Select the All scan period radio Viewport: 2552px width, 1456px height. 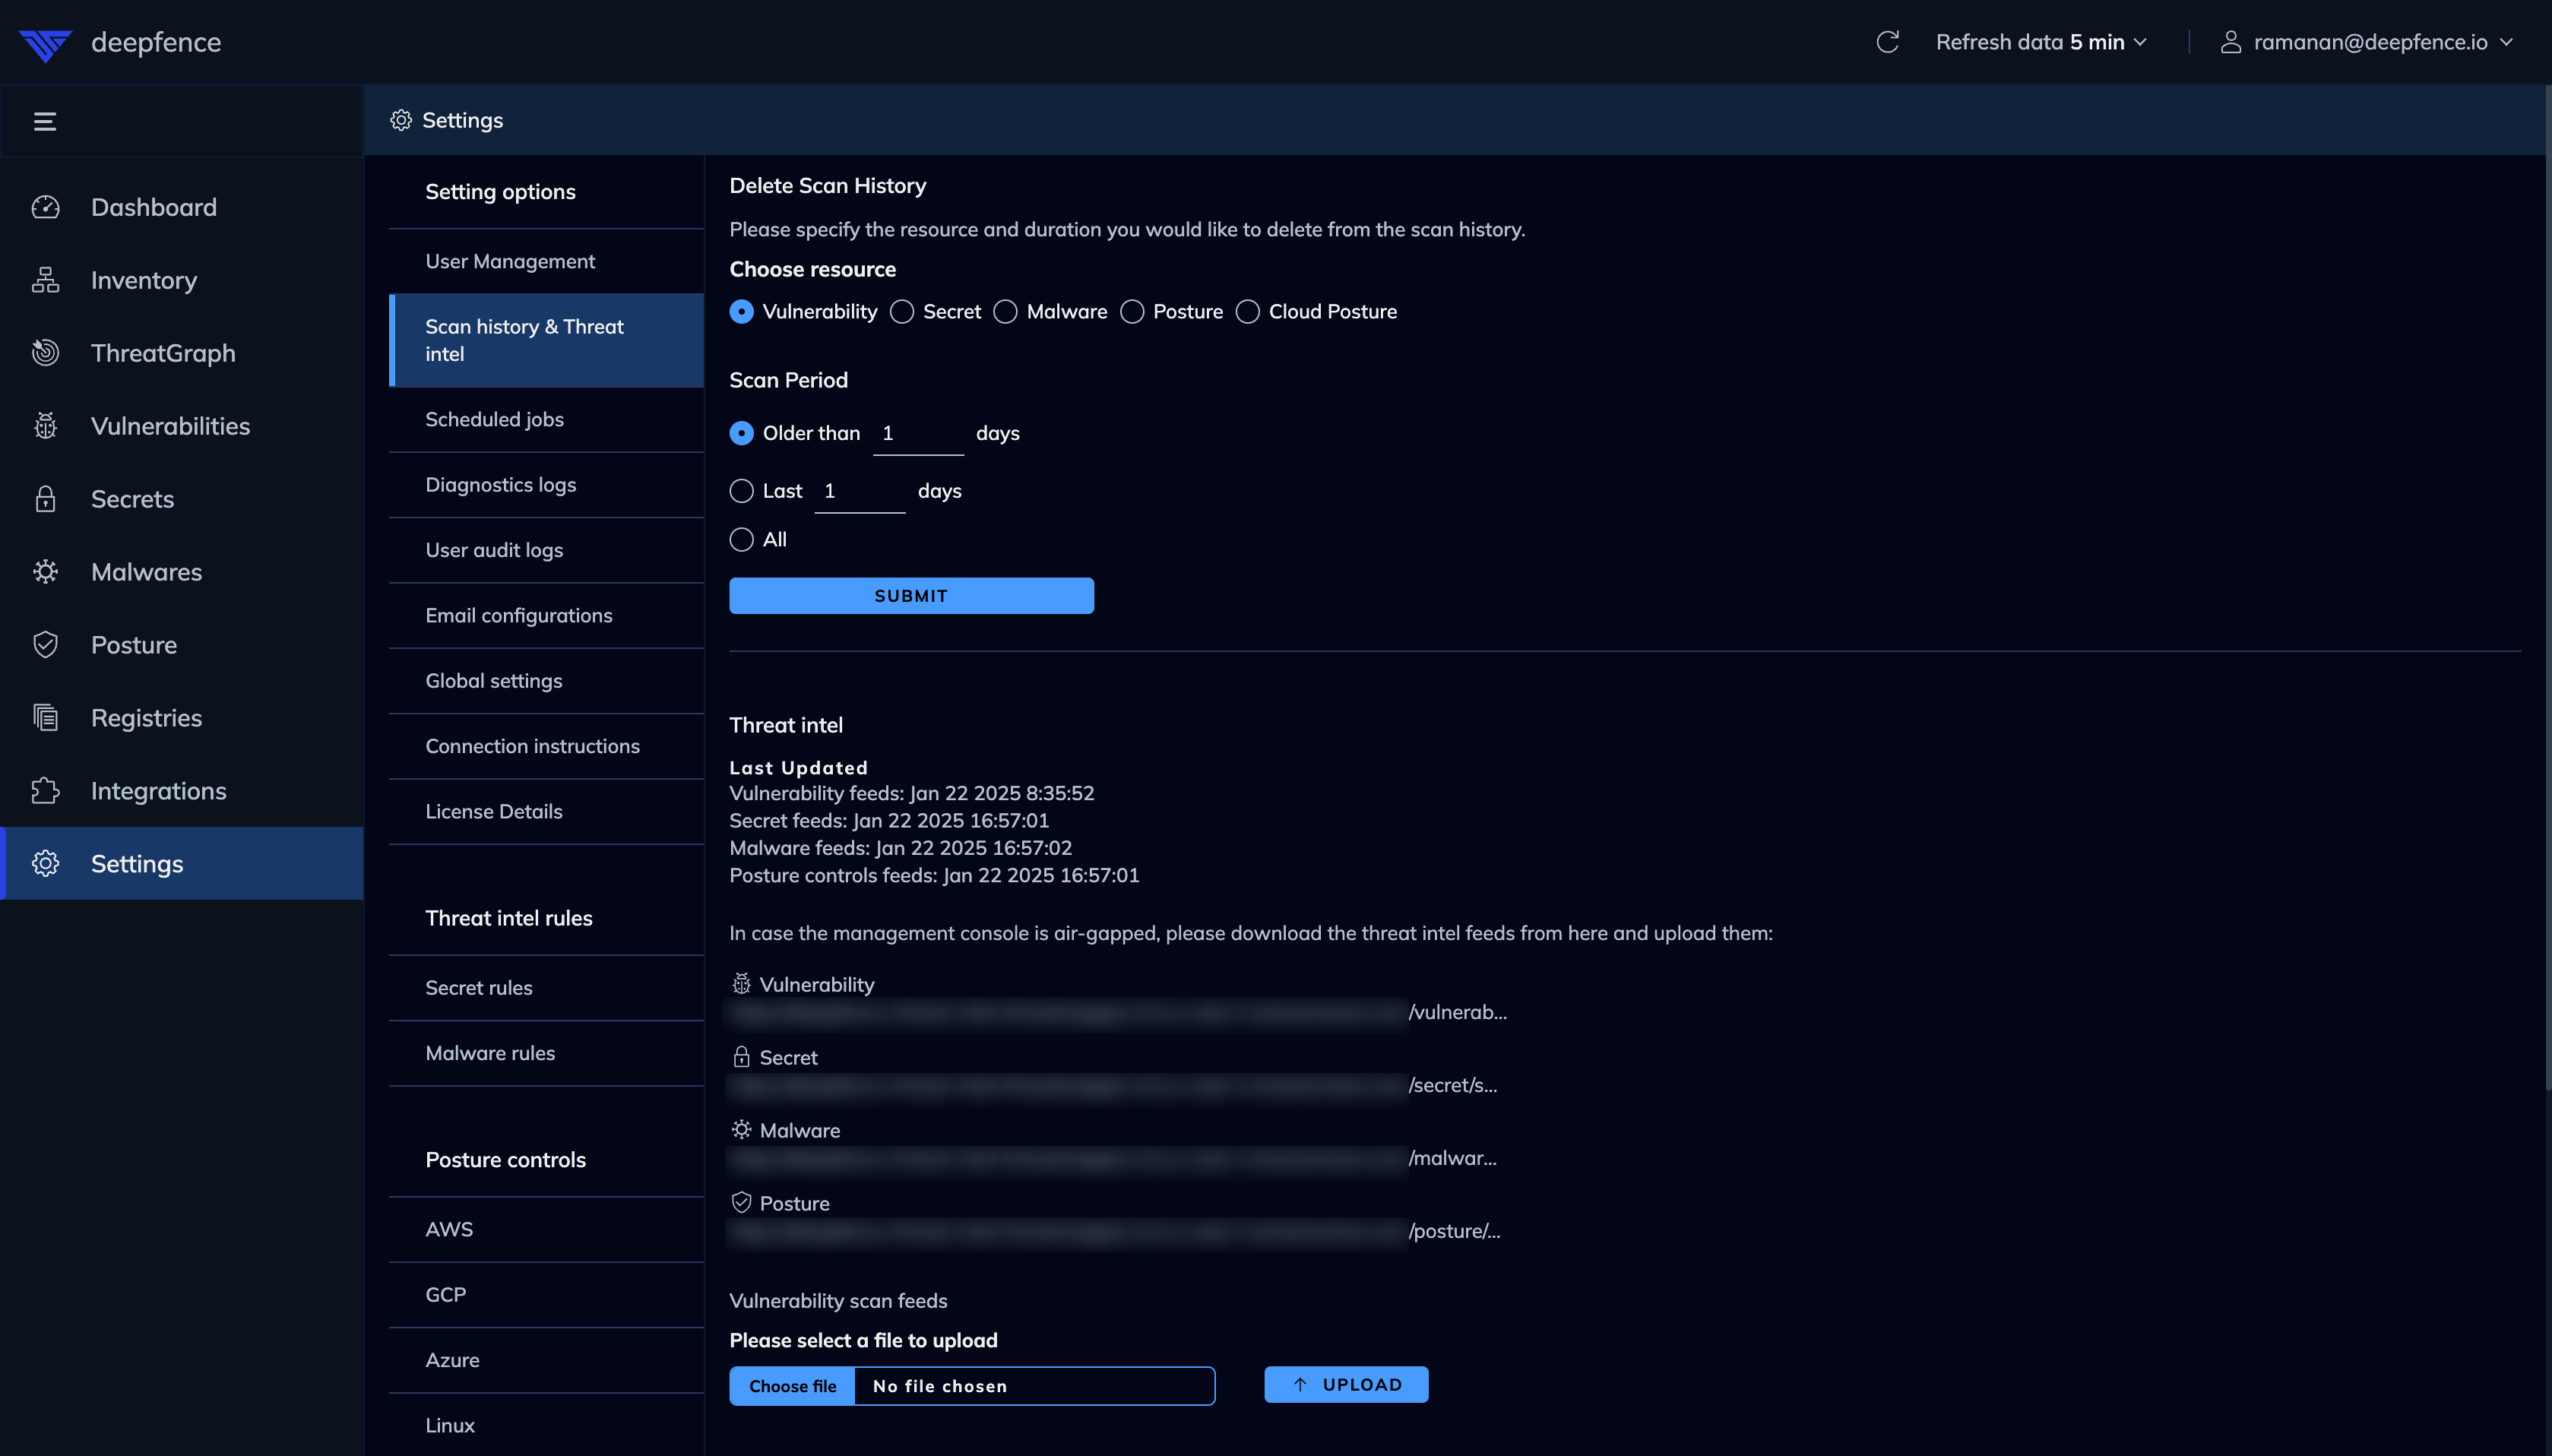click(x=741, y=540)
